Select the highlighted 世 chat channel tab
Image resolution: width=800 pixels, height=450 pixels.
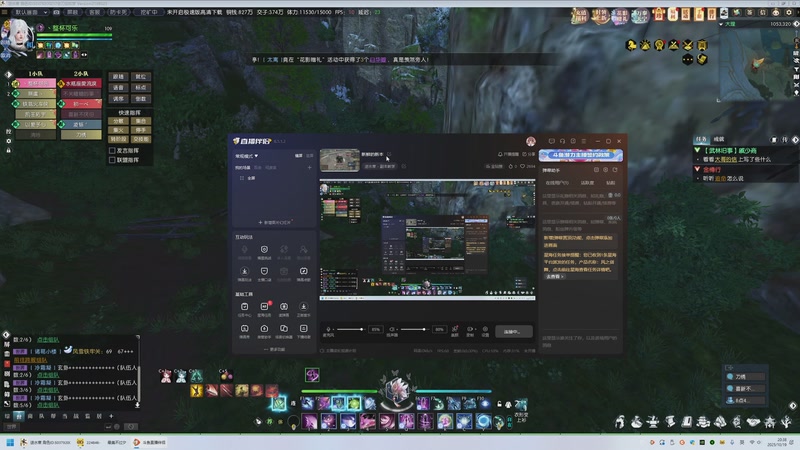coord(19,416)
